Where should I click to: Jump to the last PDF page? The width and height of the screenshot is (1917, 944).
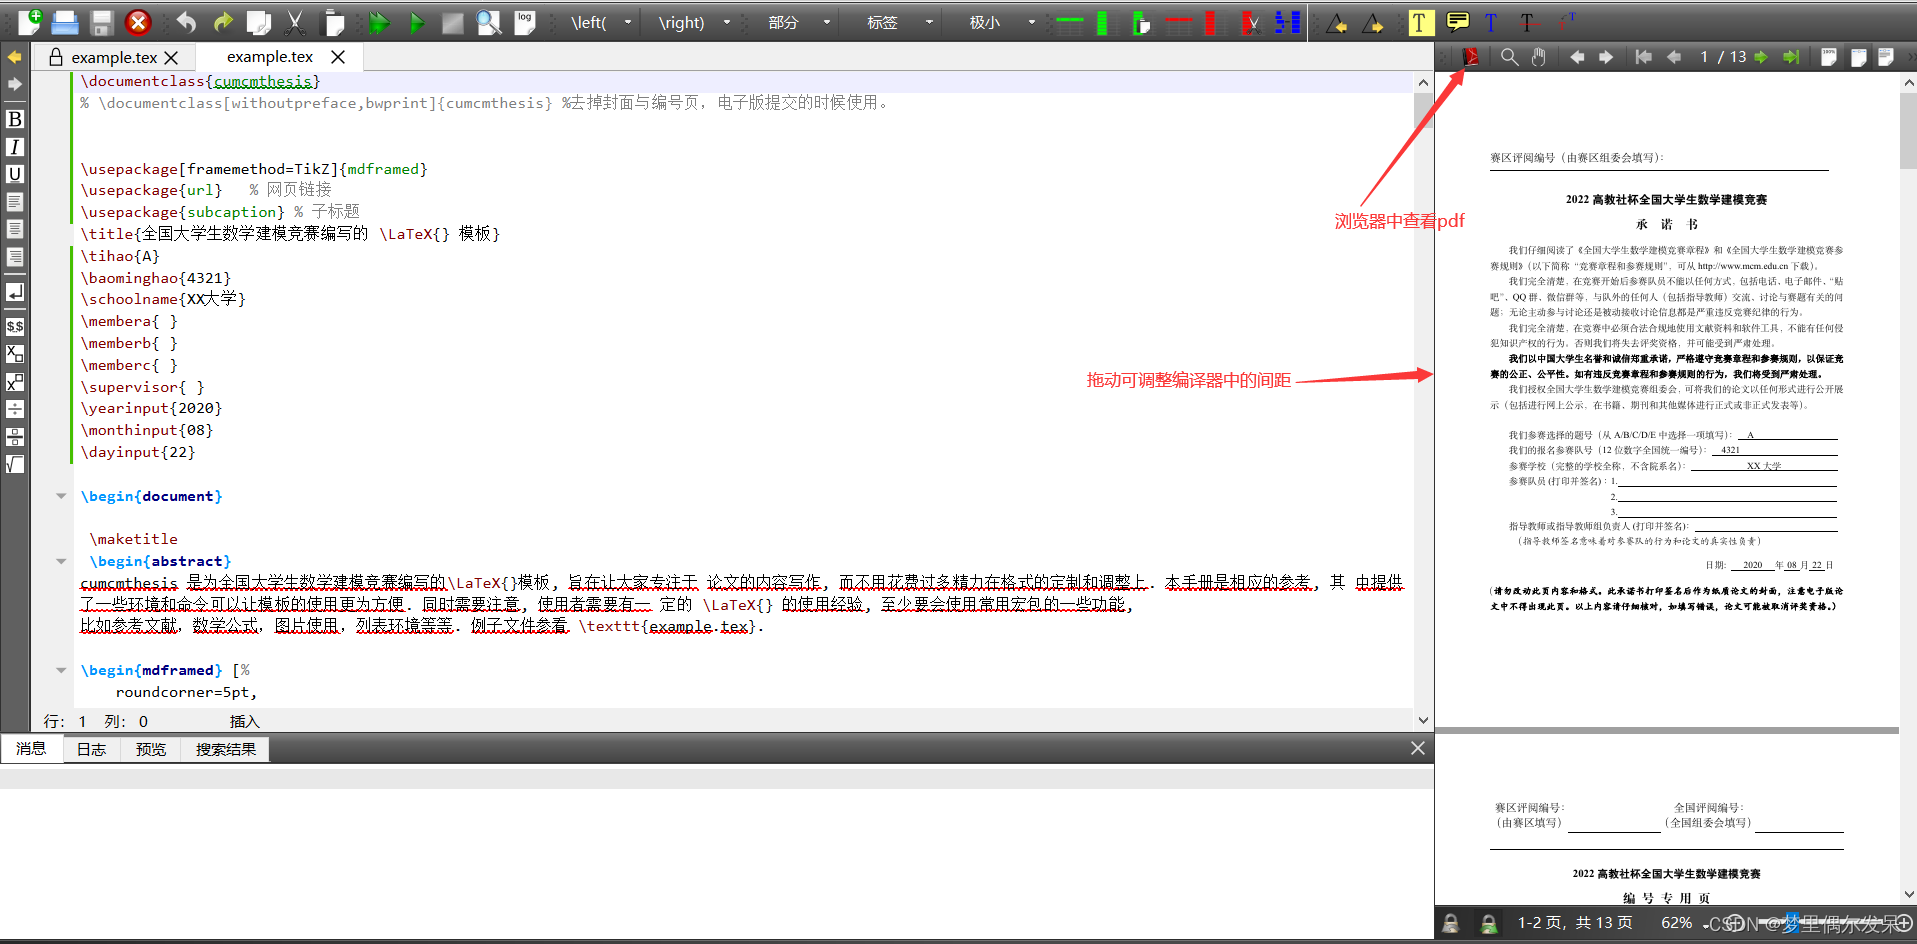tap(1791, 57)
